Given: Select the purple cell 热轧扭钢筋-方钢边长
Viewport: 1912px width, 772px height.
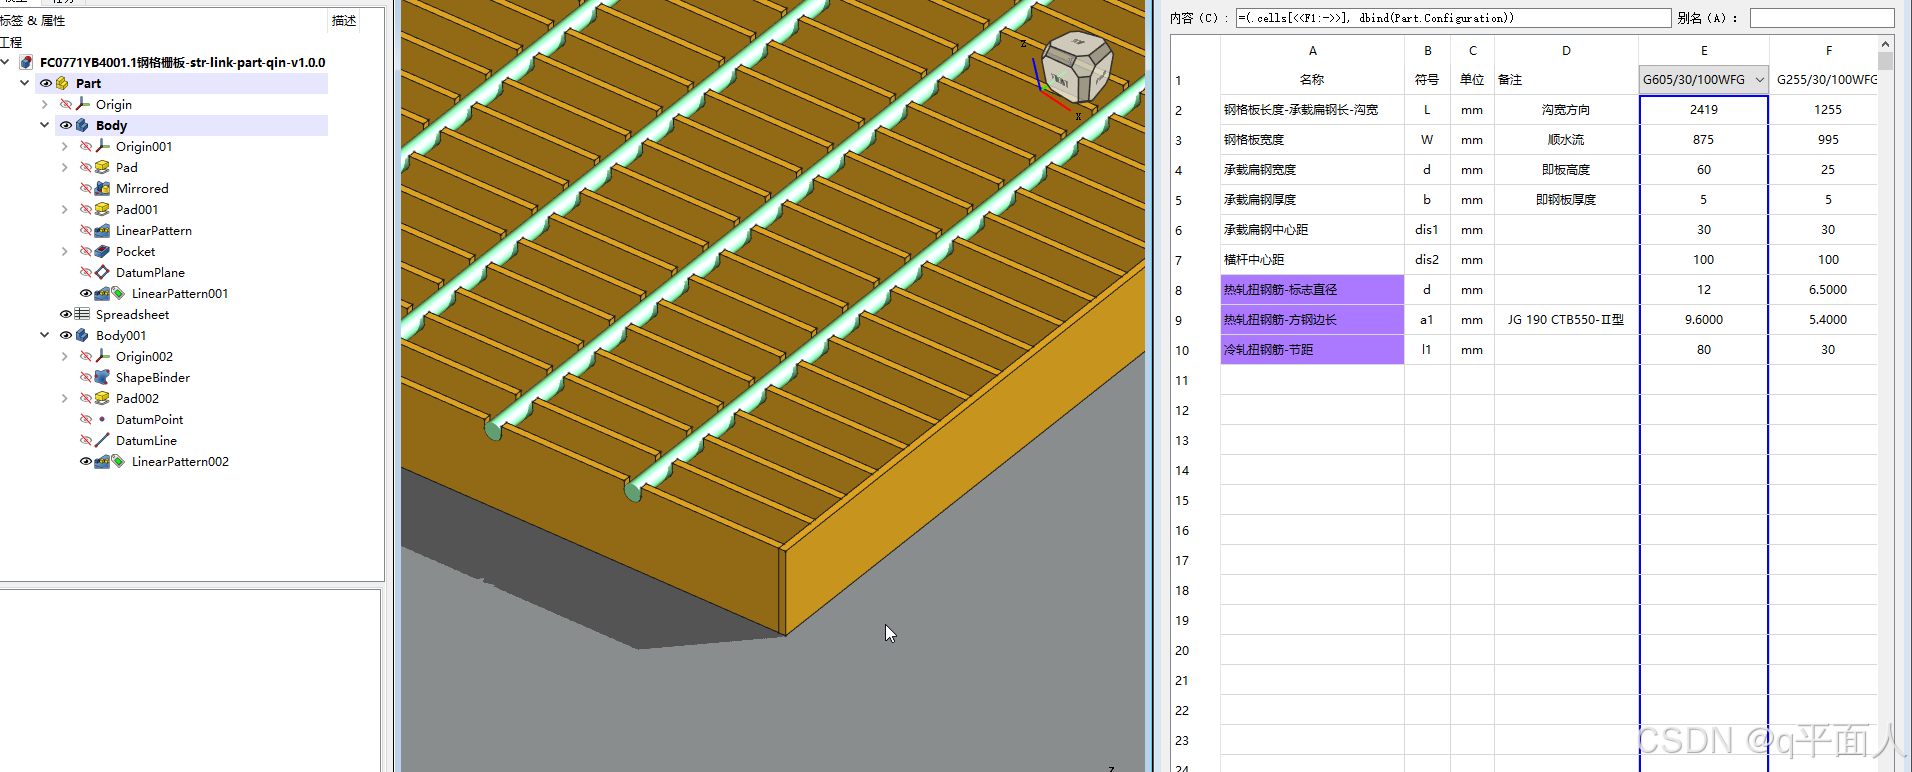Looking at the screenshot, I should click(x=1312, y=320).
